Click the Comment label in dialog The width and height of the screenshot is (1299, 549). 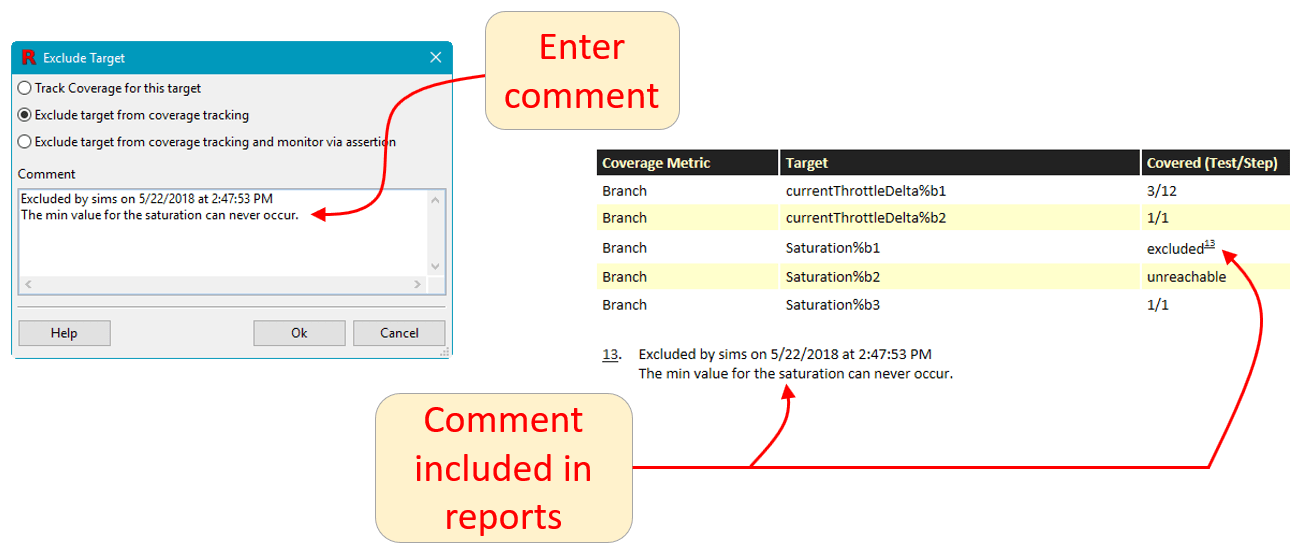click(47, 174)
